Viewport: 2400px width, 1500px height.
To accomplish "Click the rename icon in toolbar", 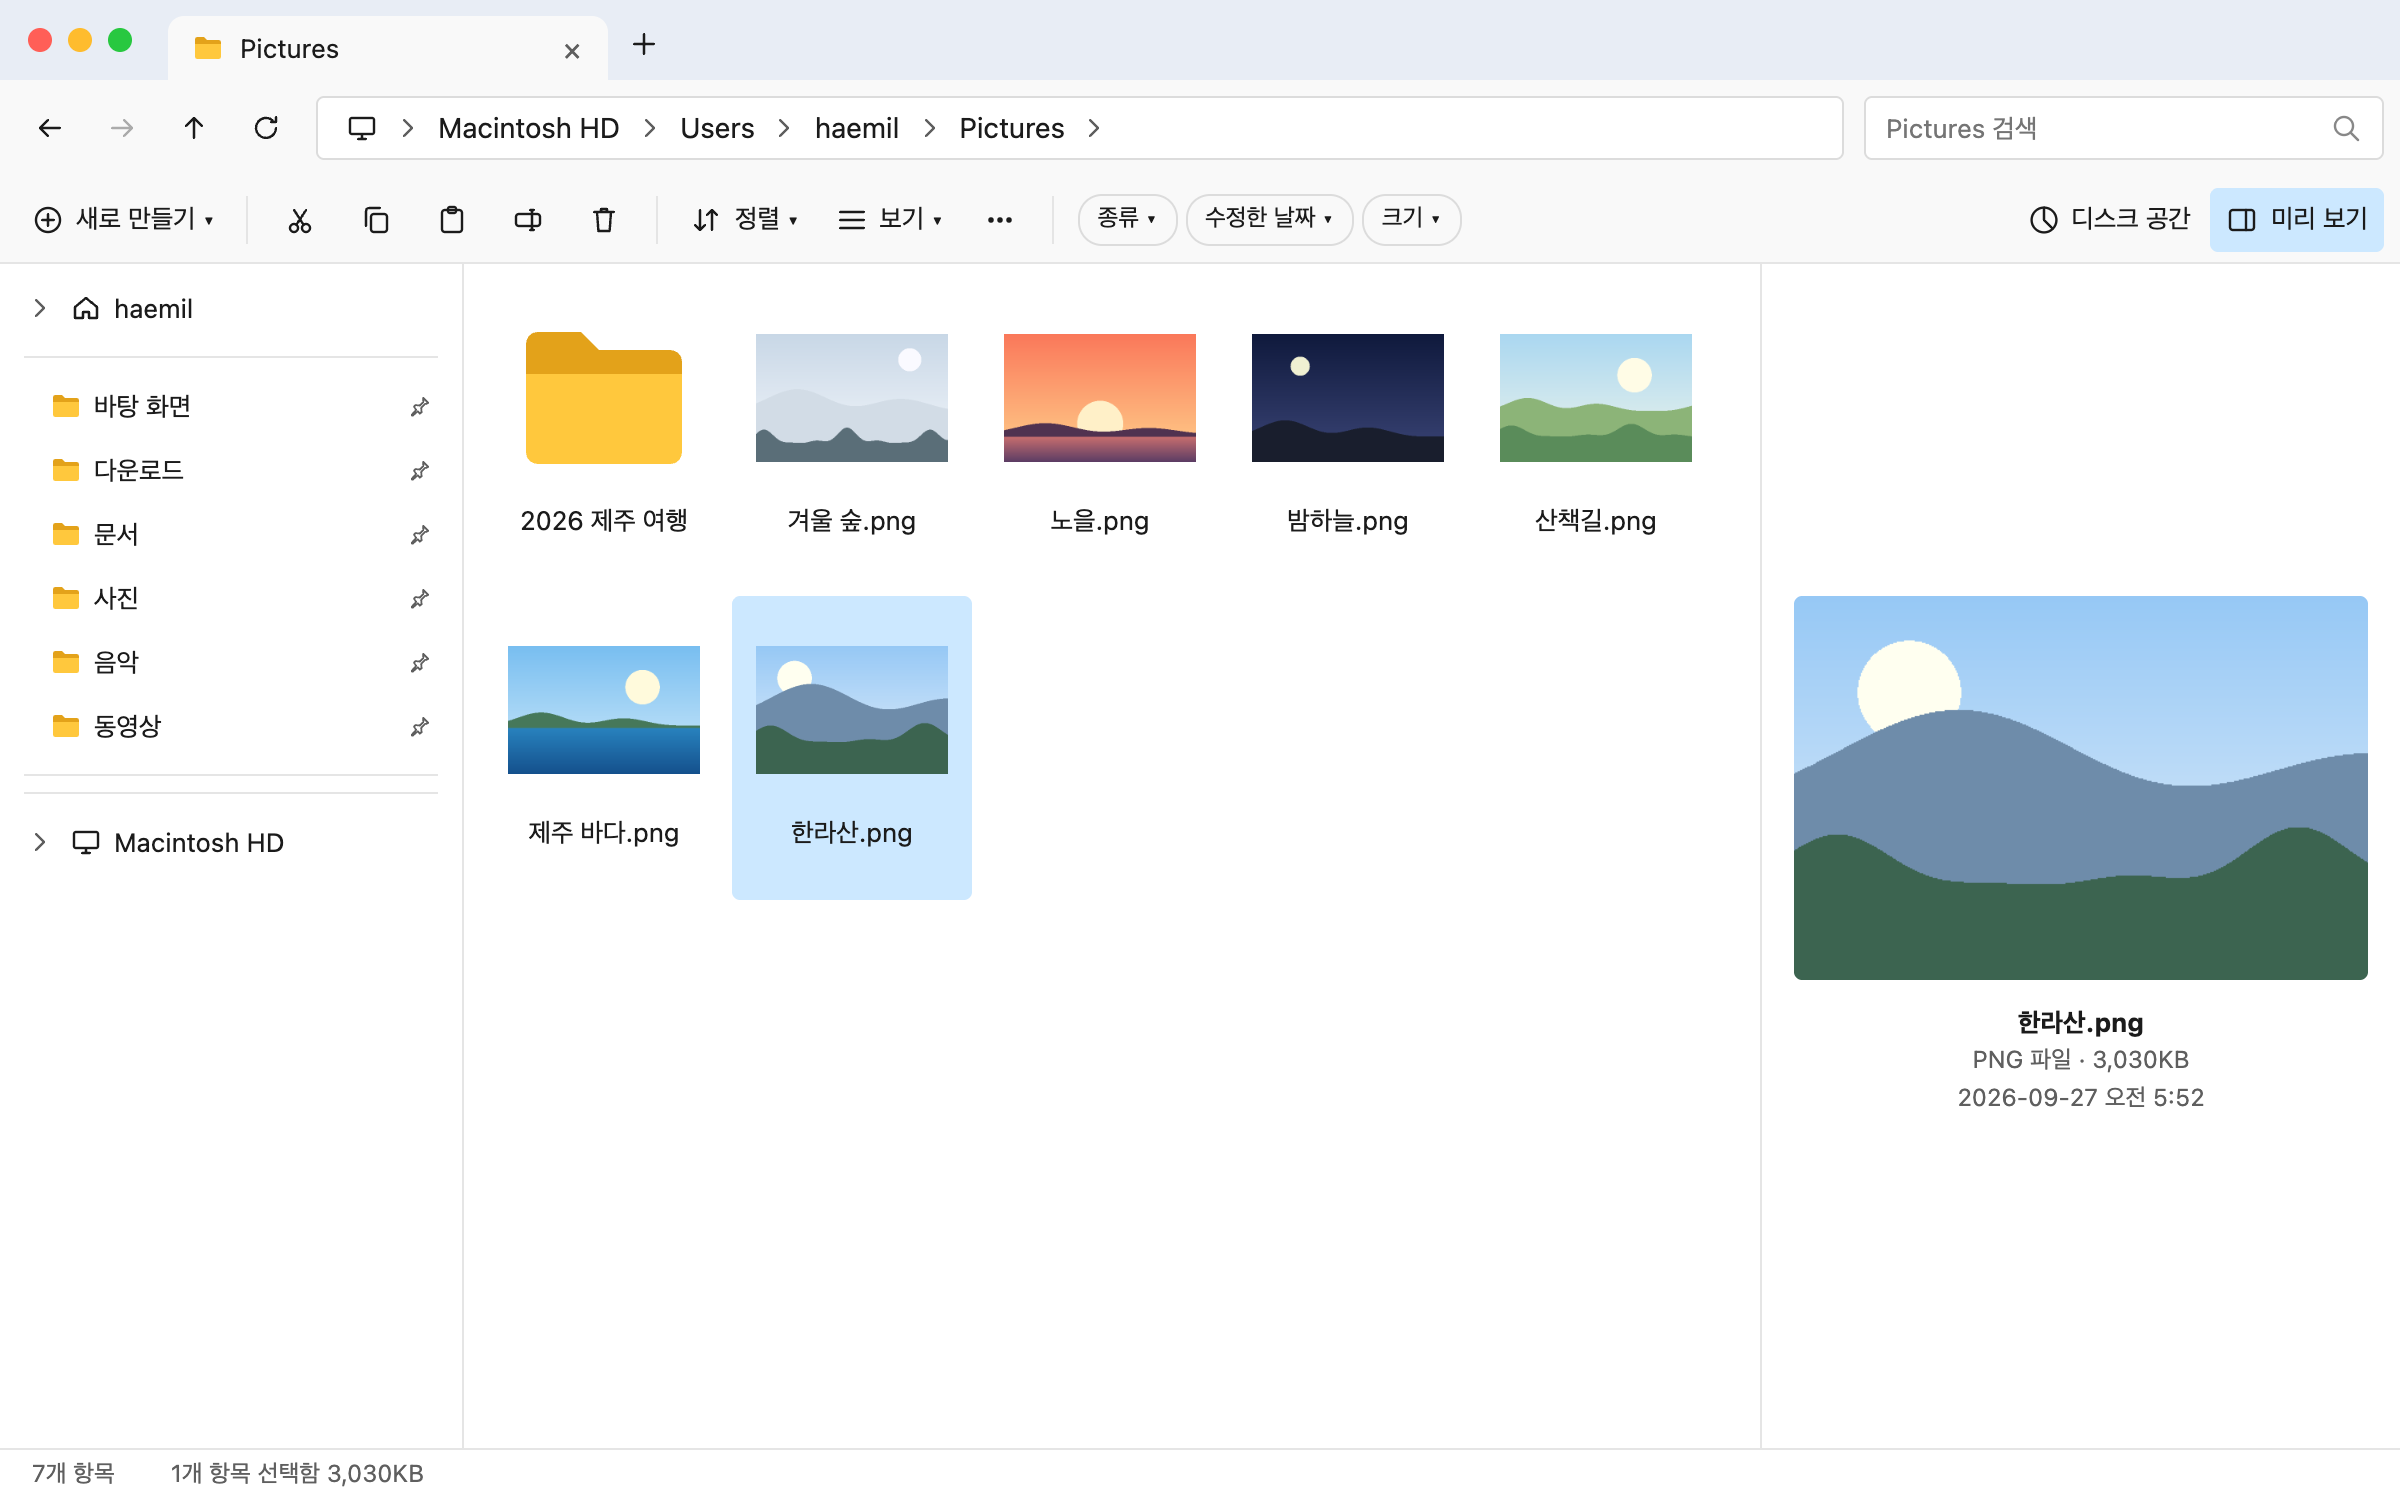I will [x=527, y=219].
